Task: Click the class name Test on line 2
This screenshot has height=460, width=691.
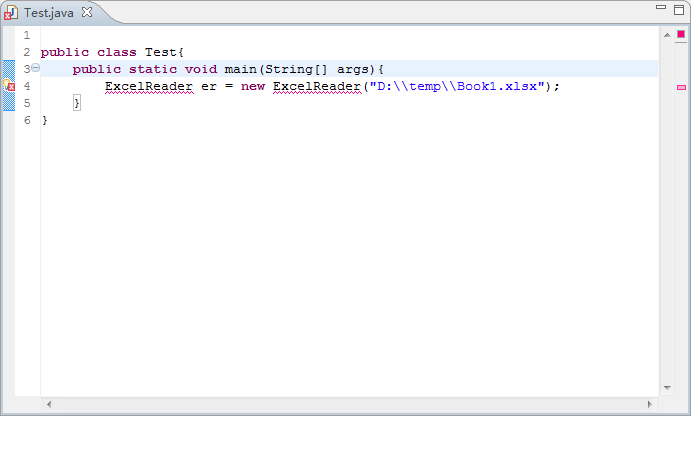Action: coord(161,52)
